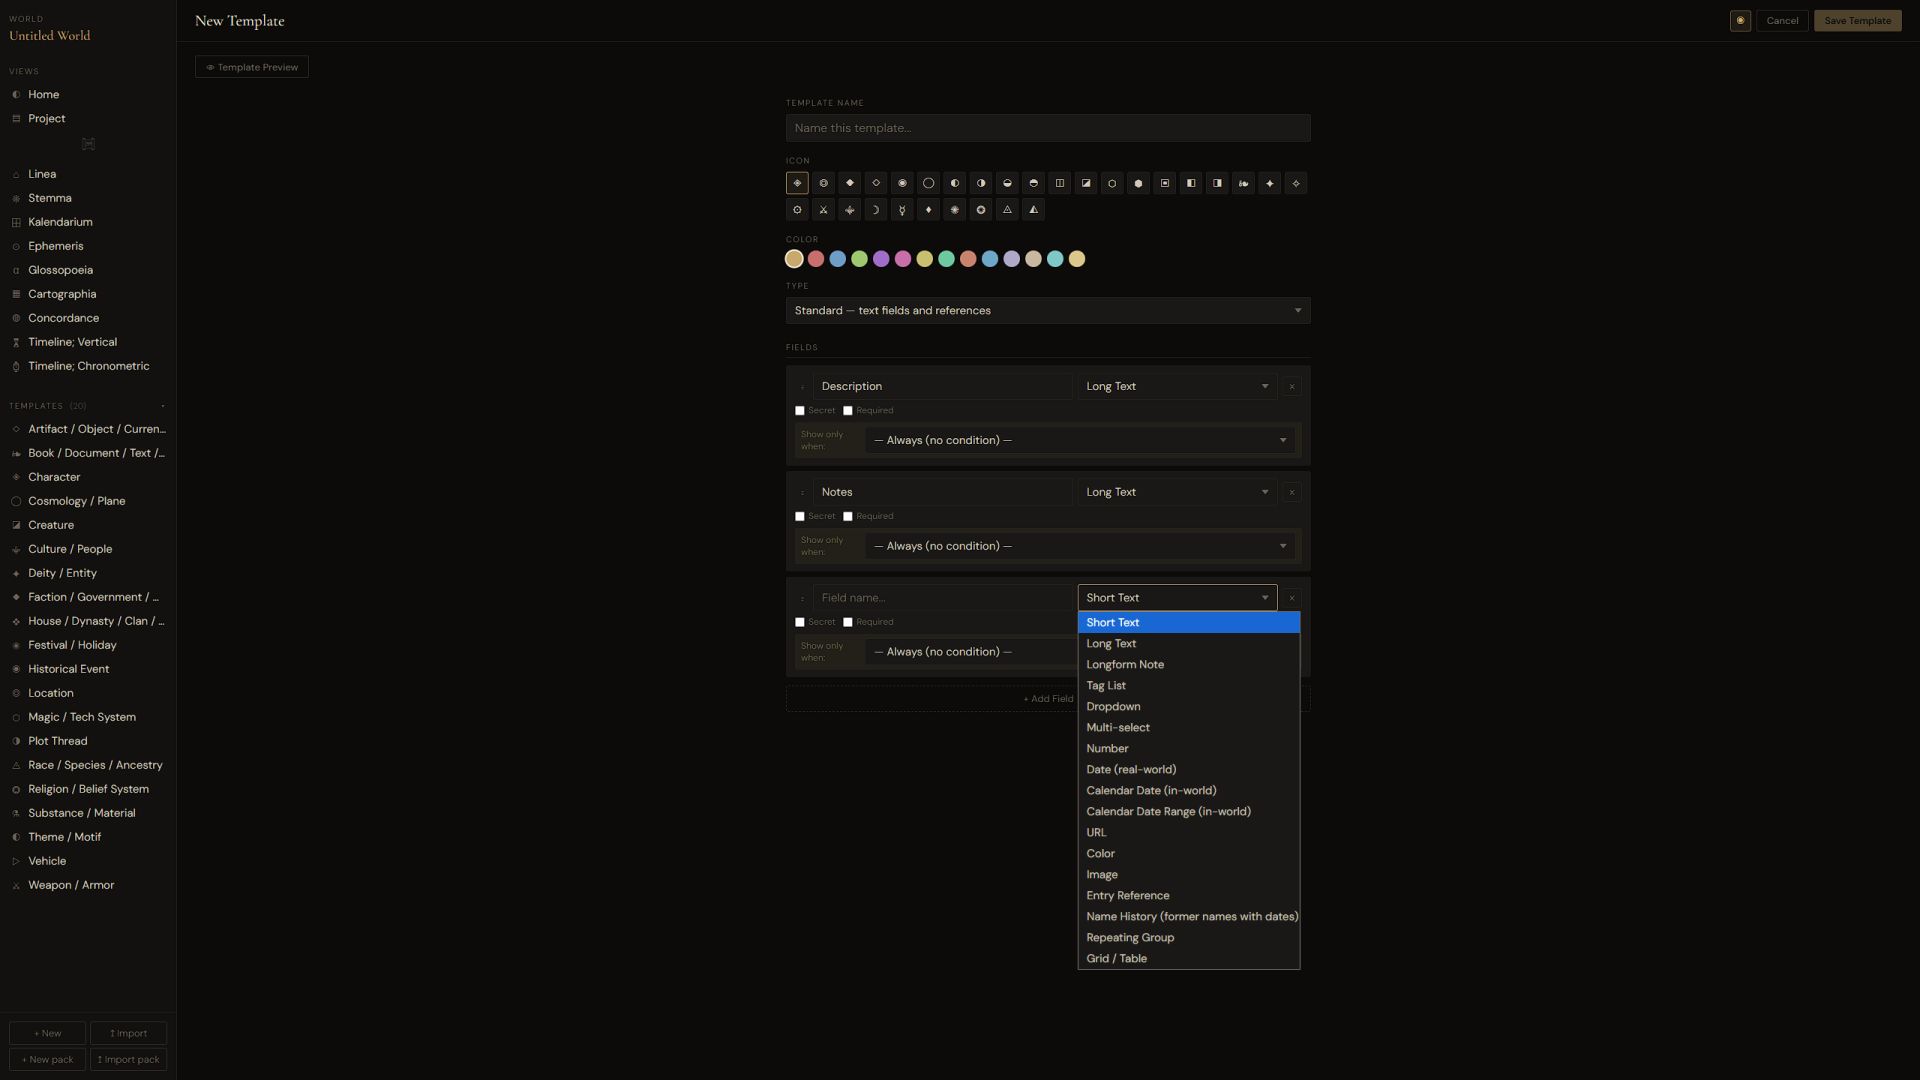Click the + New pack button
The width and height of the screenshot is (1920, 1080).
point(47,1060)
